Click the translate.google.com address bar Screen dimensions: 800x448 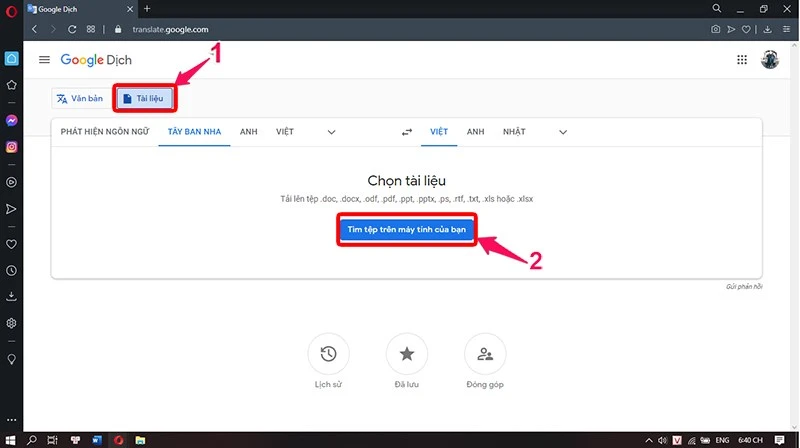point(170,30)
